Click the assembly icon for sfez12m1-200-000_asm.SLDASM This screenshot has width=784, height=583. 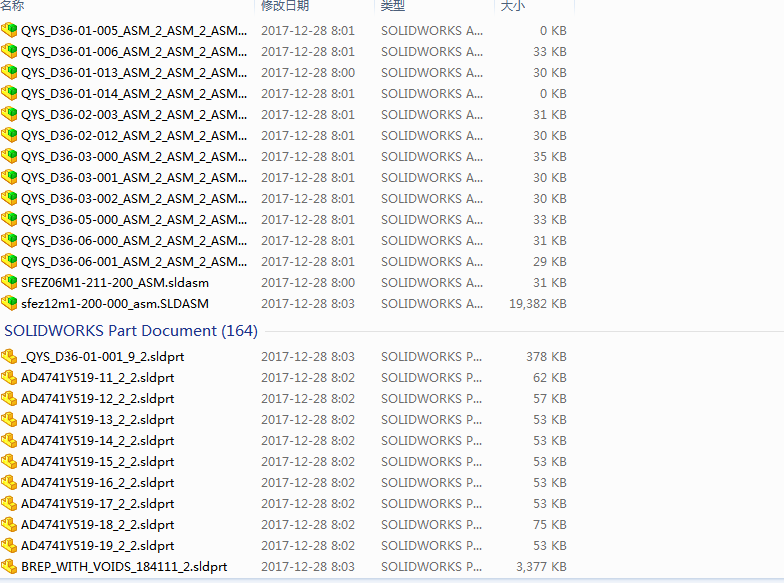pos(9,304)
